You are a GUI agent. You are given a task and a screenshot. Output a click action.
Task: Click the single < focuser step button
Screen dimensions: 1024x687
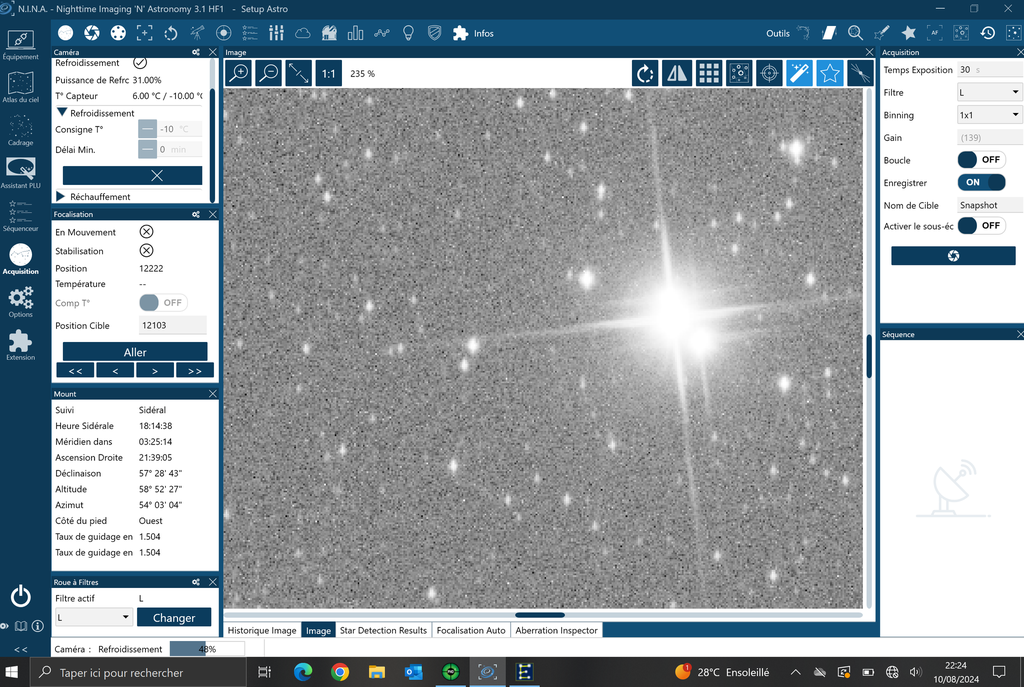[x=115, y=371]
